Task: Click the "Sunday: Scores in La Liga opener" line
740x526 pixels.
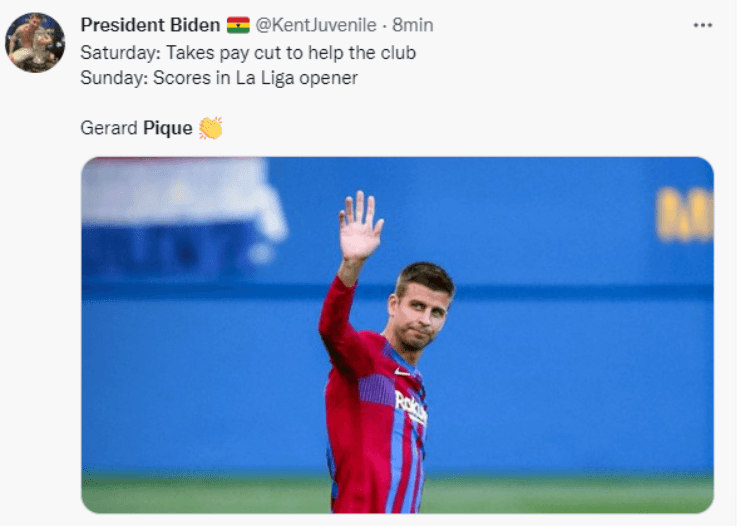Action: pos(219,78)
